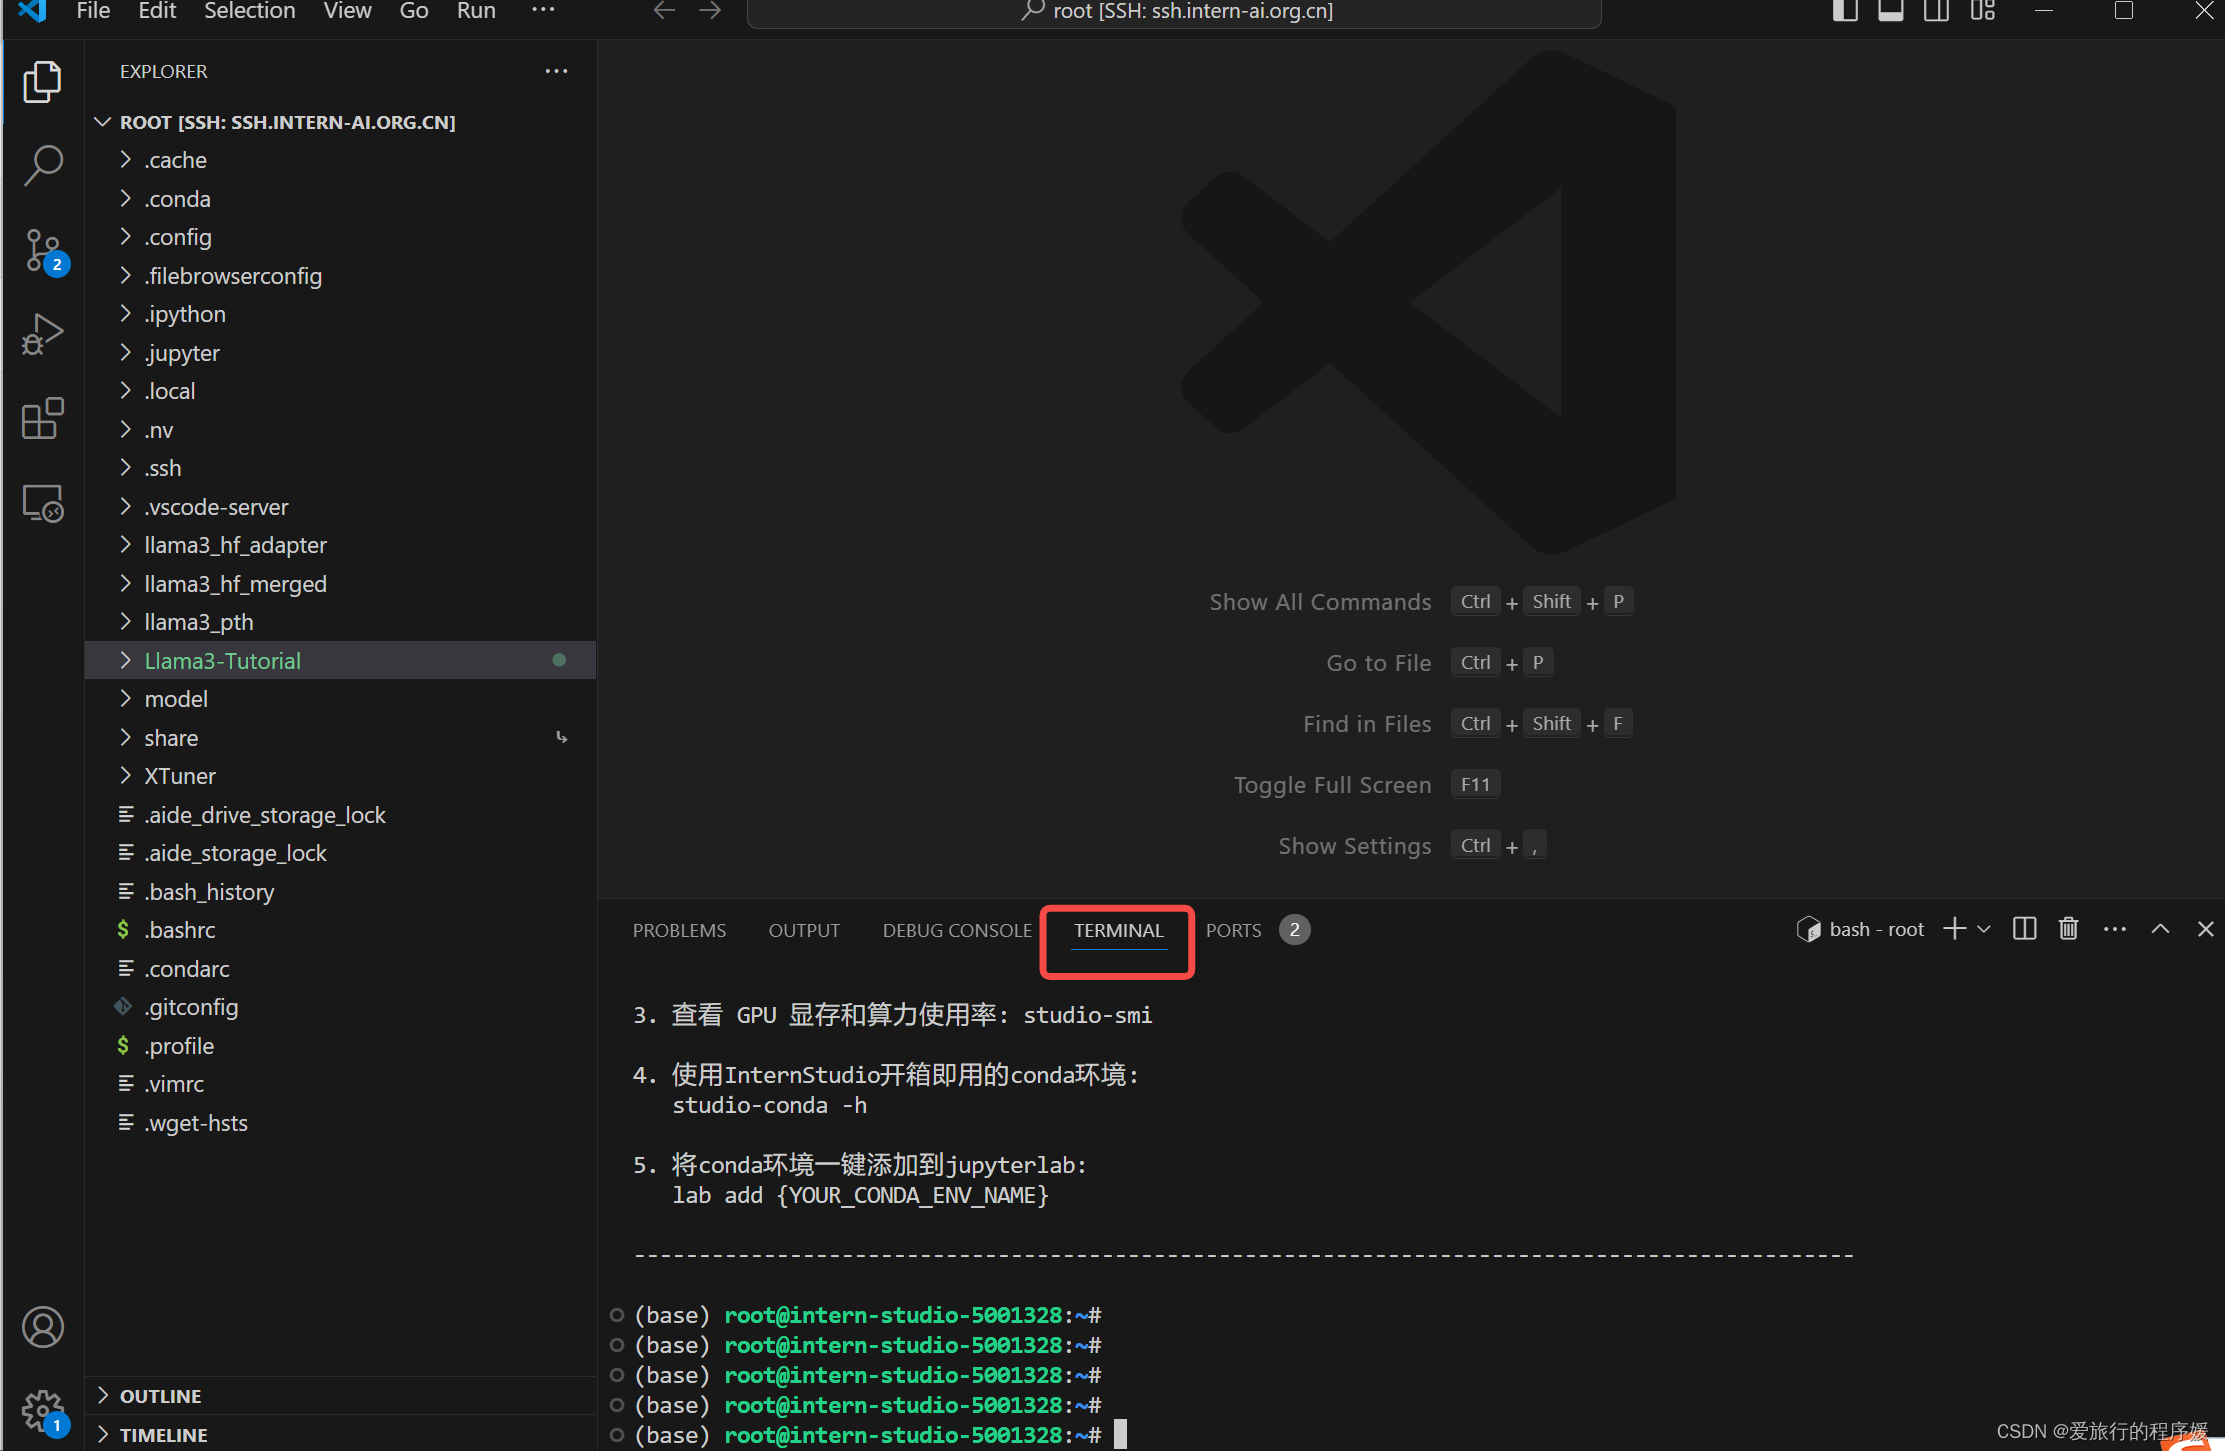2225x1451 pixels.
Task: Click the VS Code logo icon
Action: [32, 11]
